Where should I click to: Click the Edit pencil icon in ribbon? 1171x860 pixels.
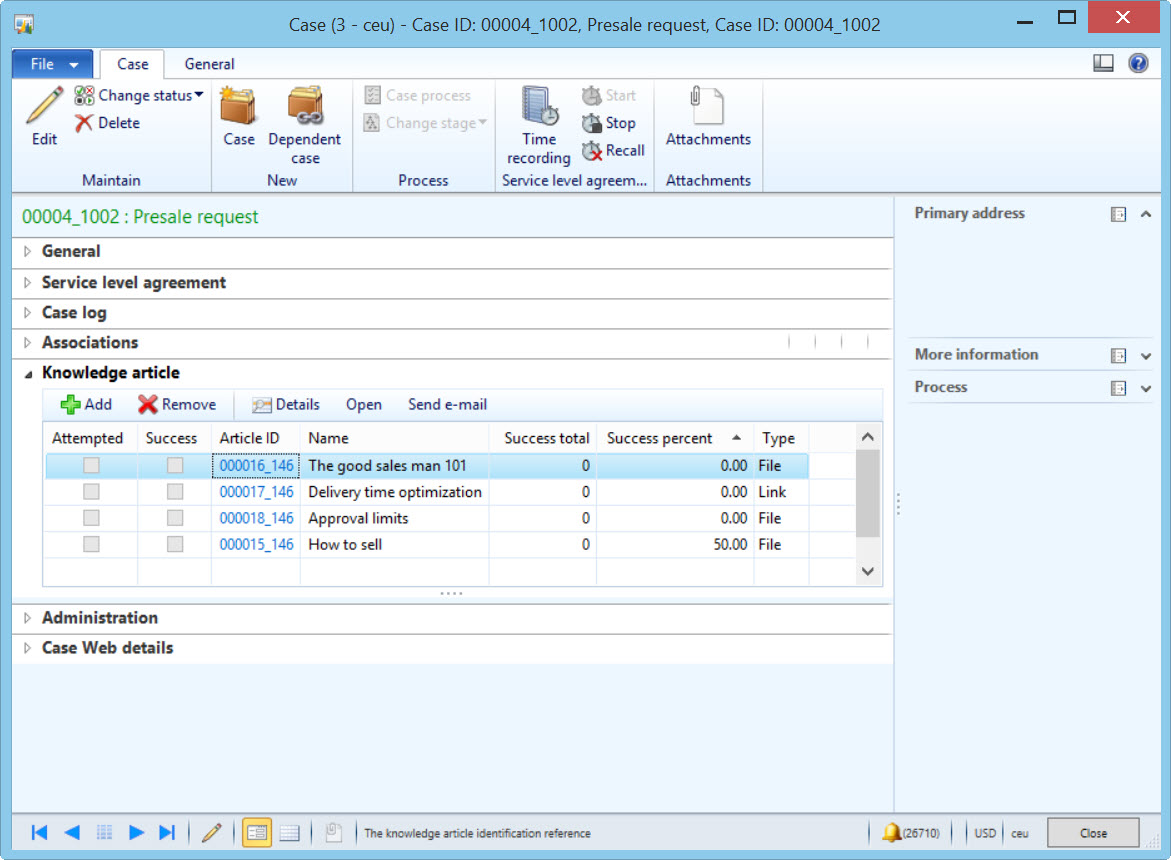tap(44, 105)
